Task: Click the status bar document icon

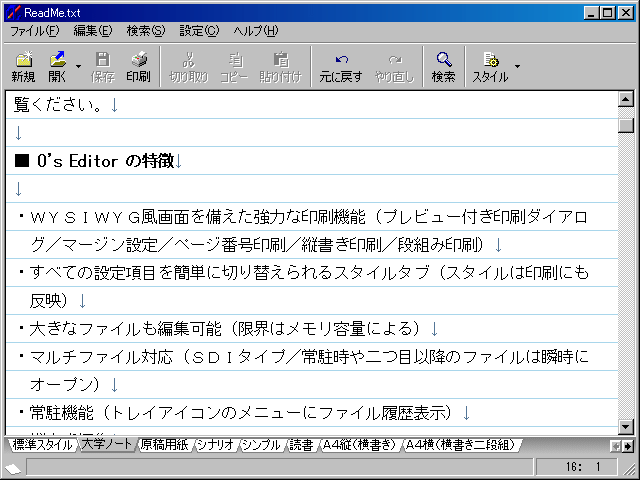Action: click(x=13, y=468)
